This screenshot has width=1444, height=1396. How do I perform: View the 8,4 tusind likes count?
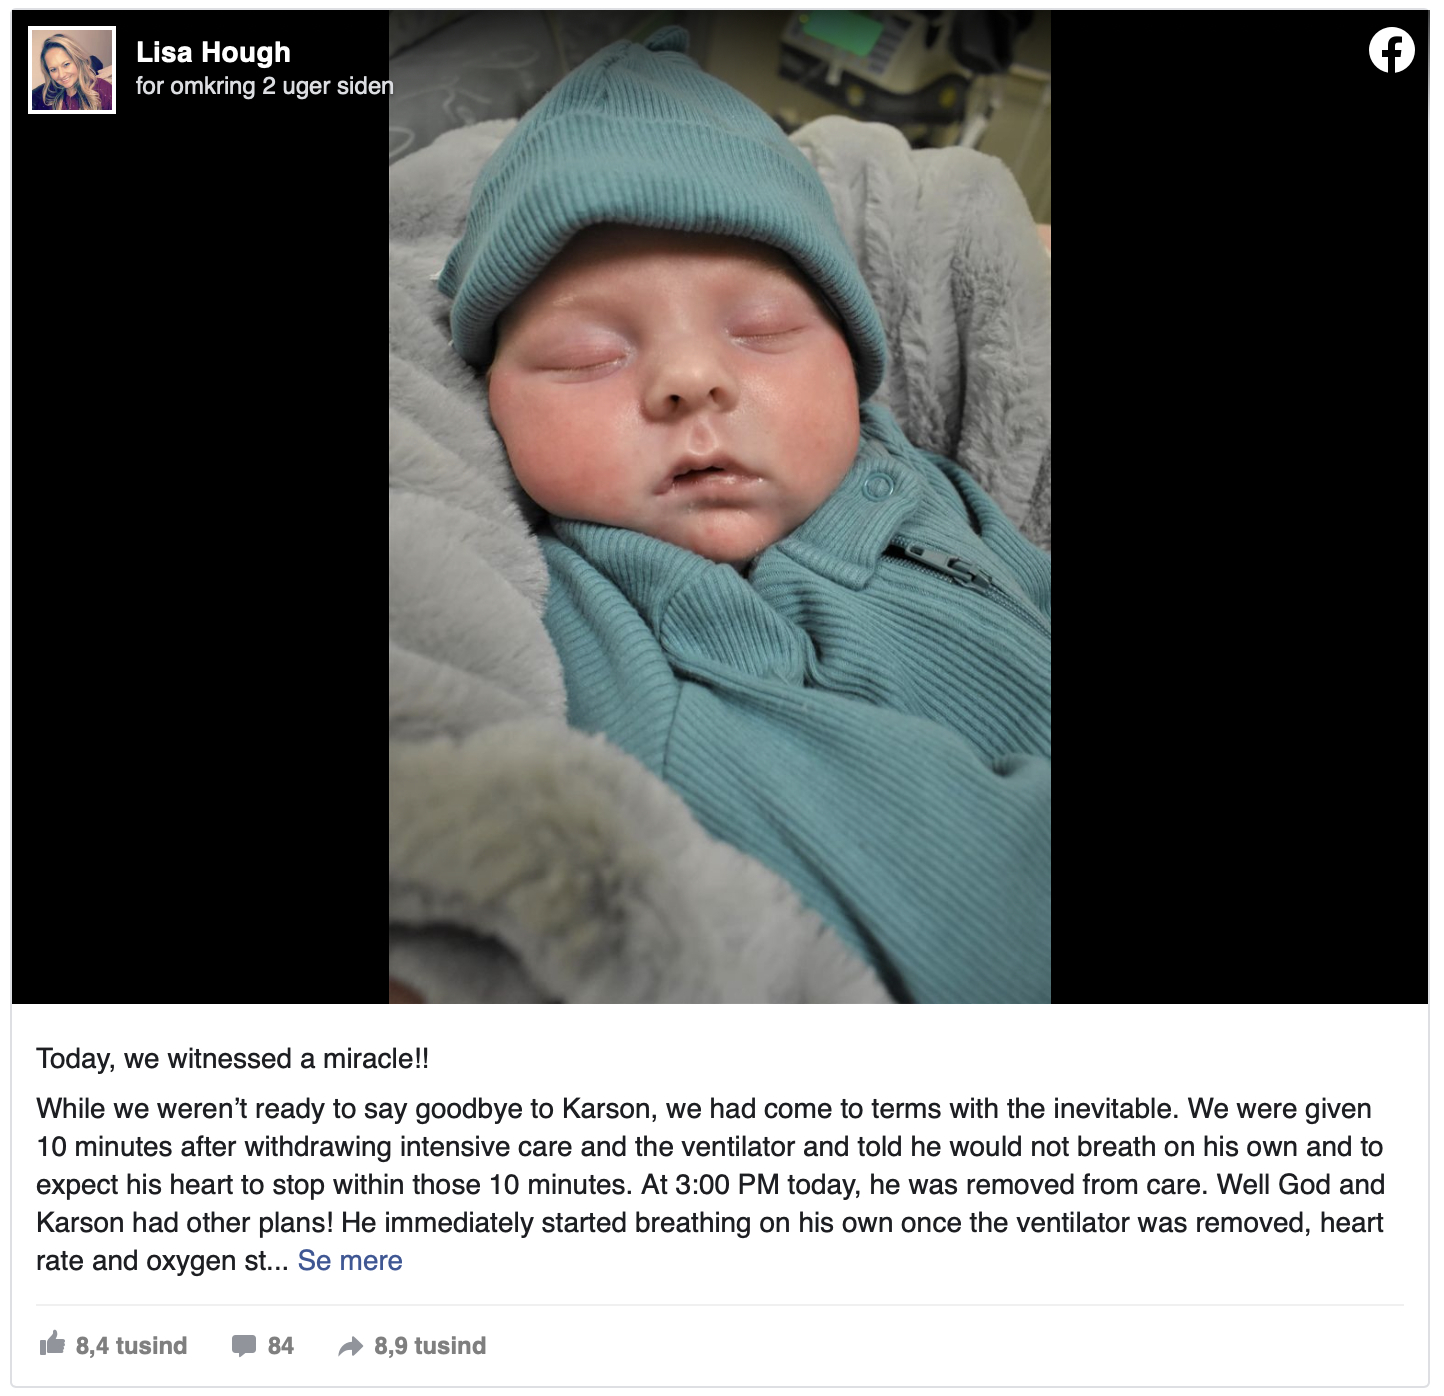click(131, 1346)
